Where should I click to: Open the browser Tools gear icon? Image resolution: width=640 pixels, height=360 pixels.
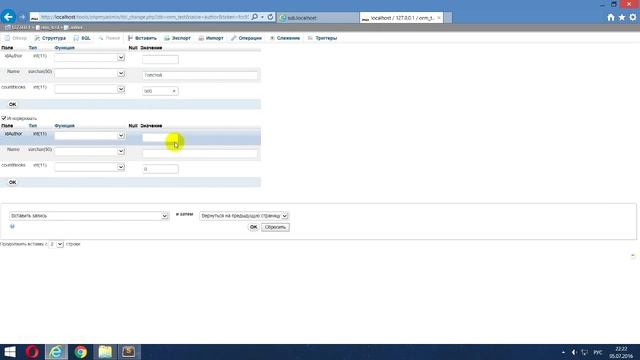point(633,17)
